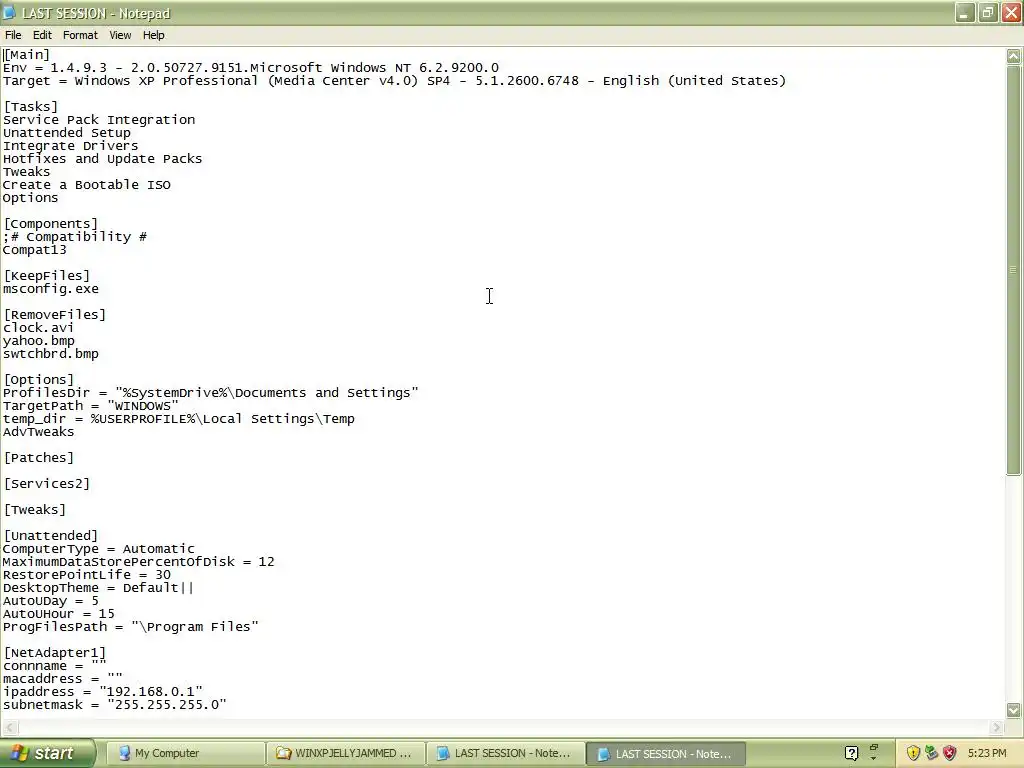Click the vertical scrollbar down arrow
This screenshot has width=1024, height=768.
(x=1014, y=710)
